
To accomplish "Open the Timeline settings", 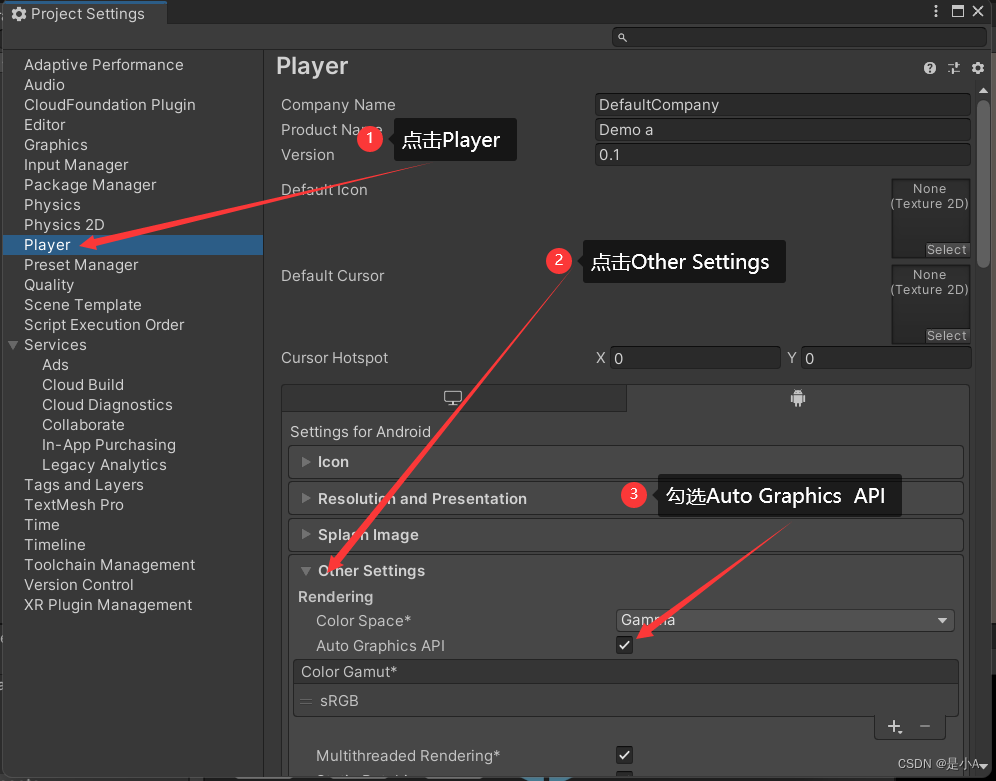I will click(x=55, y=545).
